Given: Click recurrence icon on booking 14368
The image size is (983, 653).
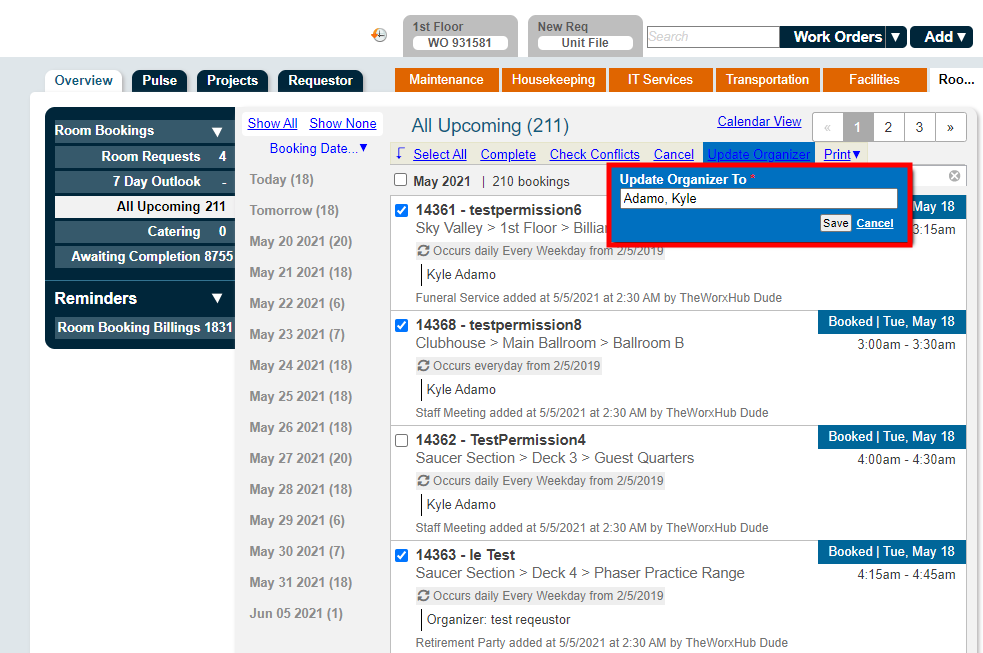Looking at the screenshot, I should [423, 365].
